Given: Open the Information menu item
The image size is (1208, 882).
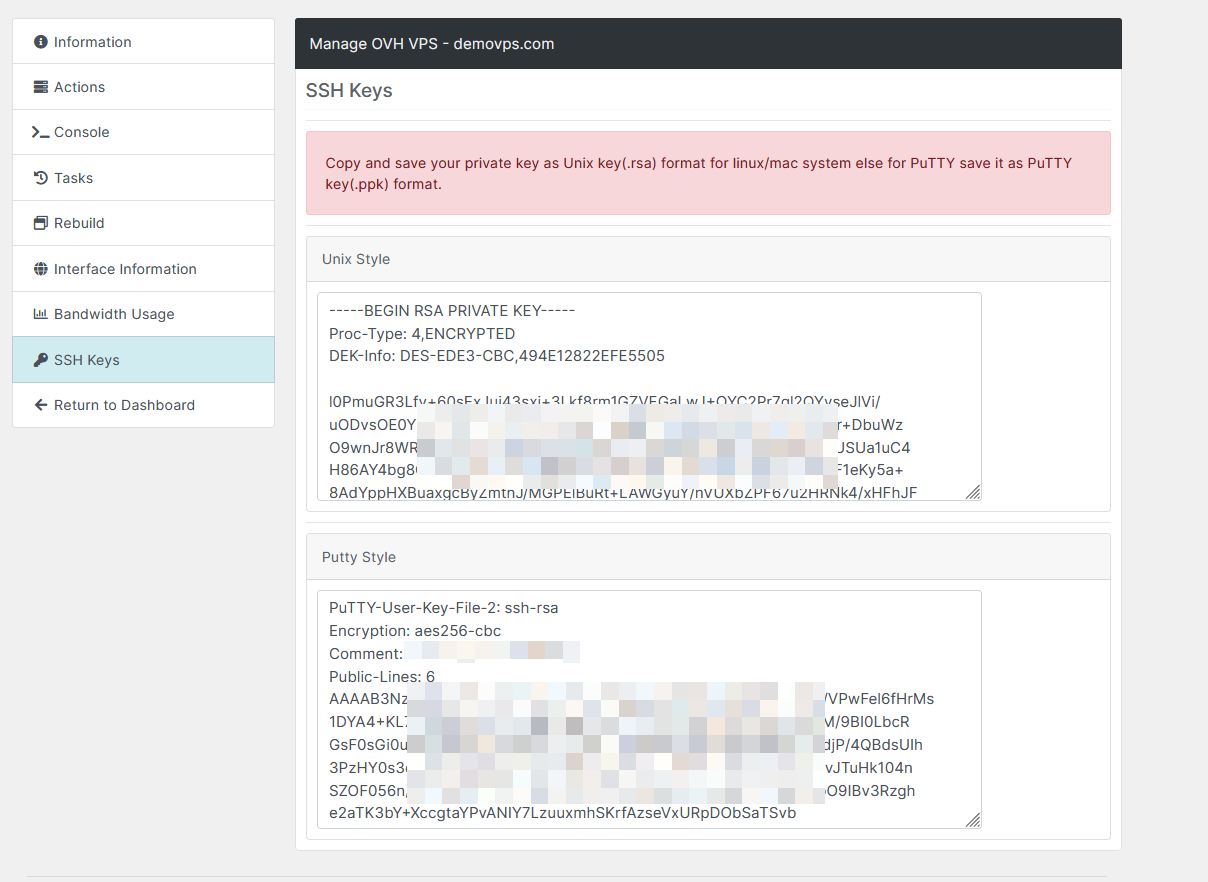Looking at the screenshot, I should pos(143,42).
